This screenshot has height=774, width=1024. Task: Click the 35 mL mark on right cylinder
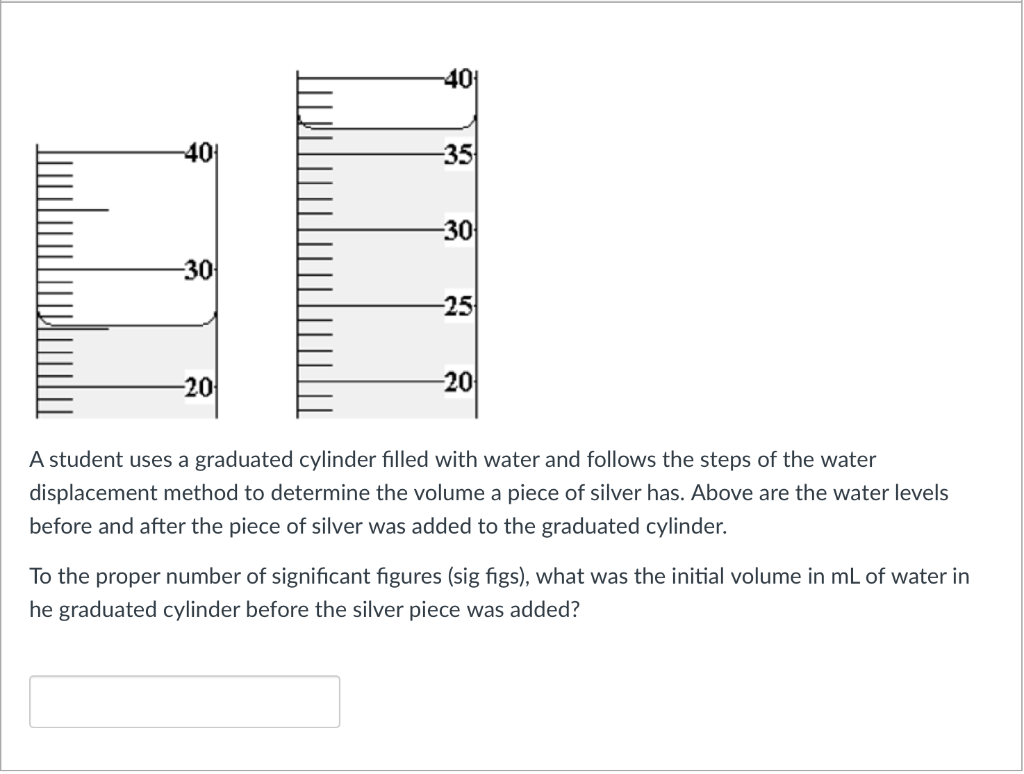[459, 155]
